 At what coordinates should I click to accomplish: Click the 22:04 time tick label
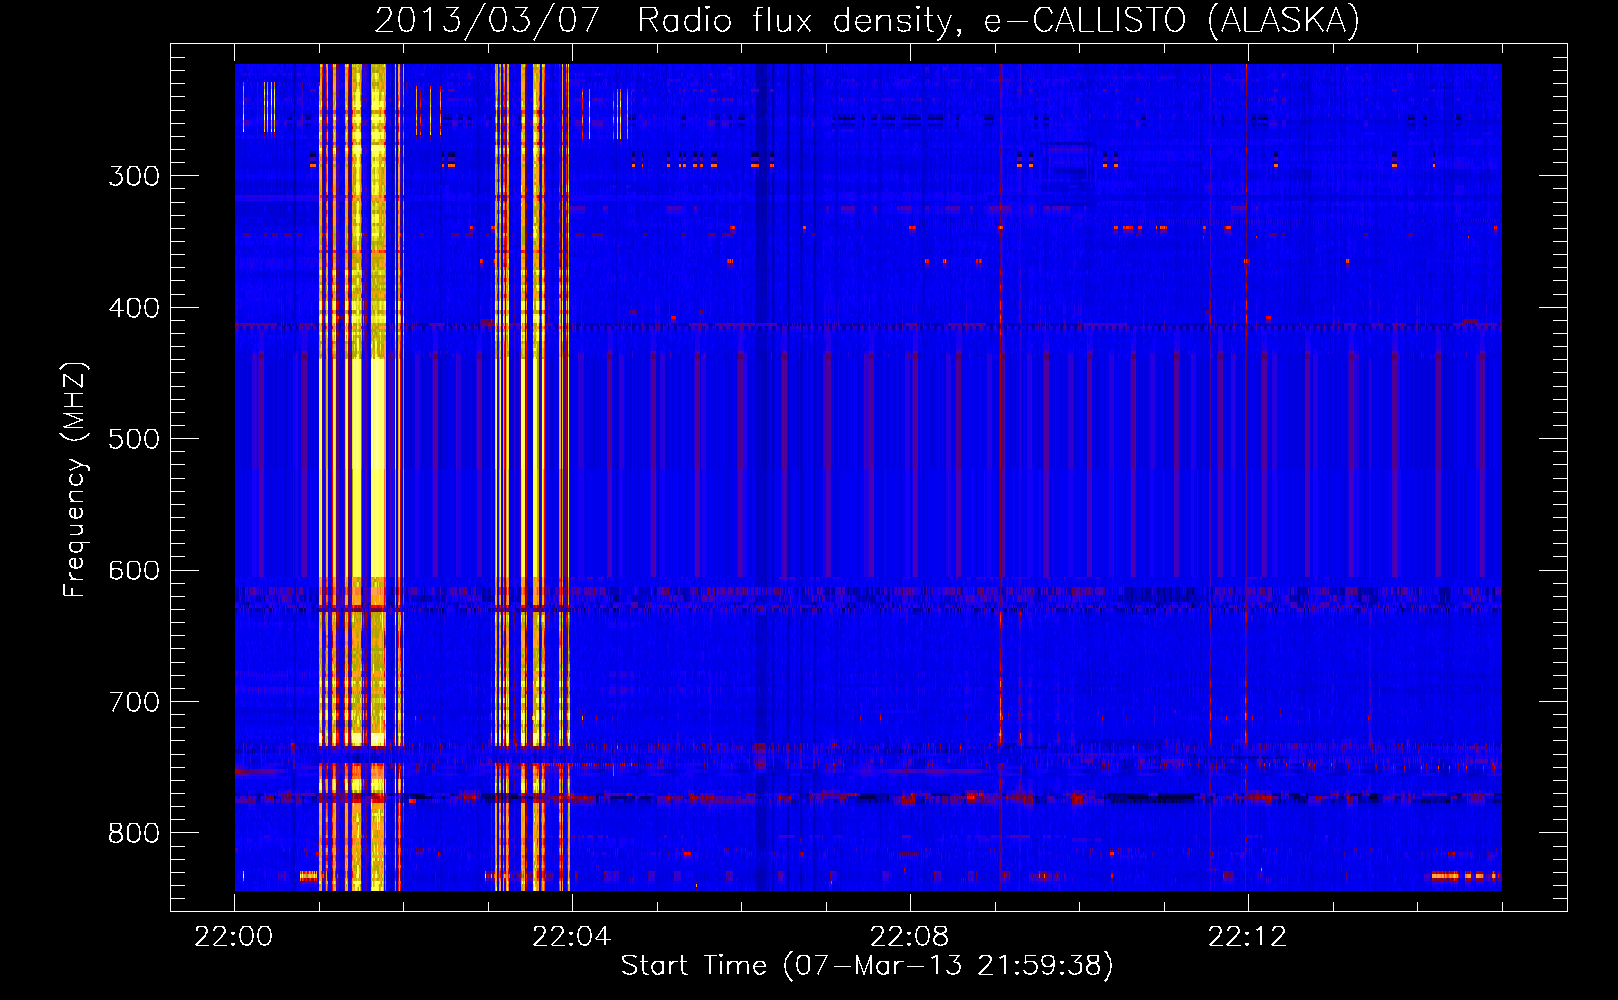(571, 937)
